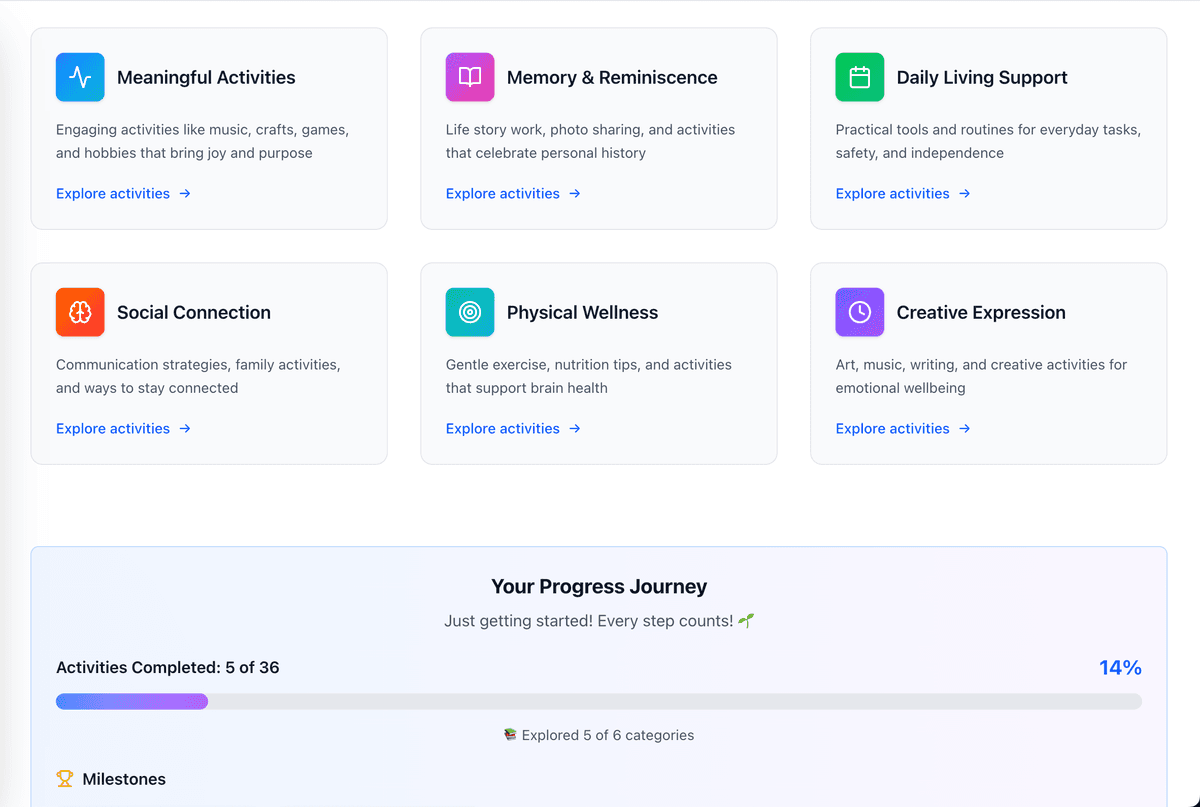Click the Explored 5 of 6 categories text
Screen dimensions: 1200x807
point(607,735)
